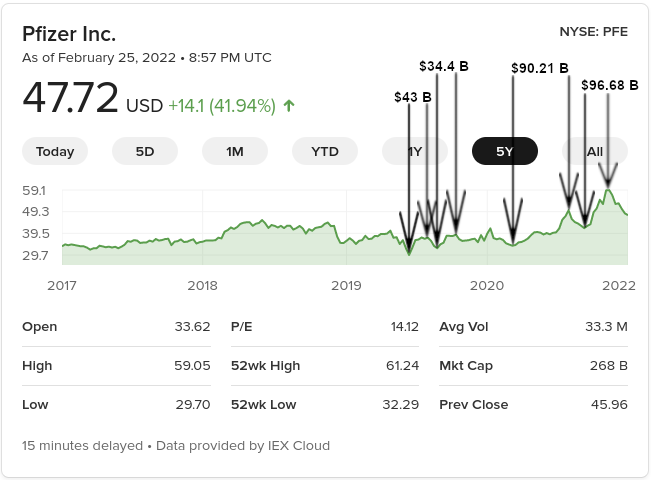Select the 5Y range tab
This screenshot has height=480, width=651.
[505, 151]
